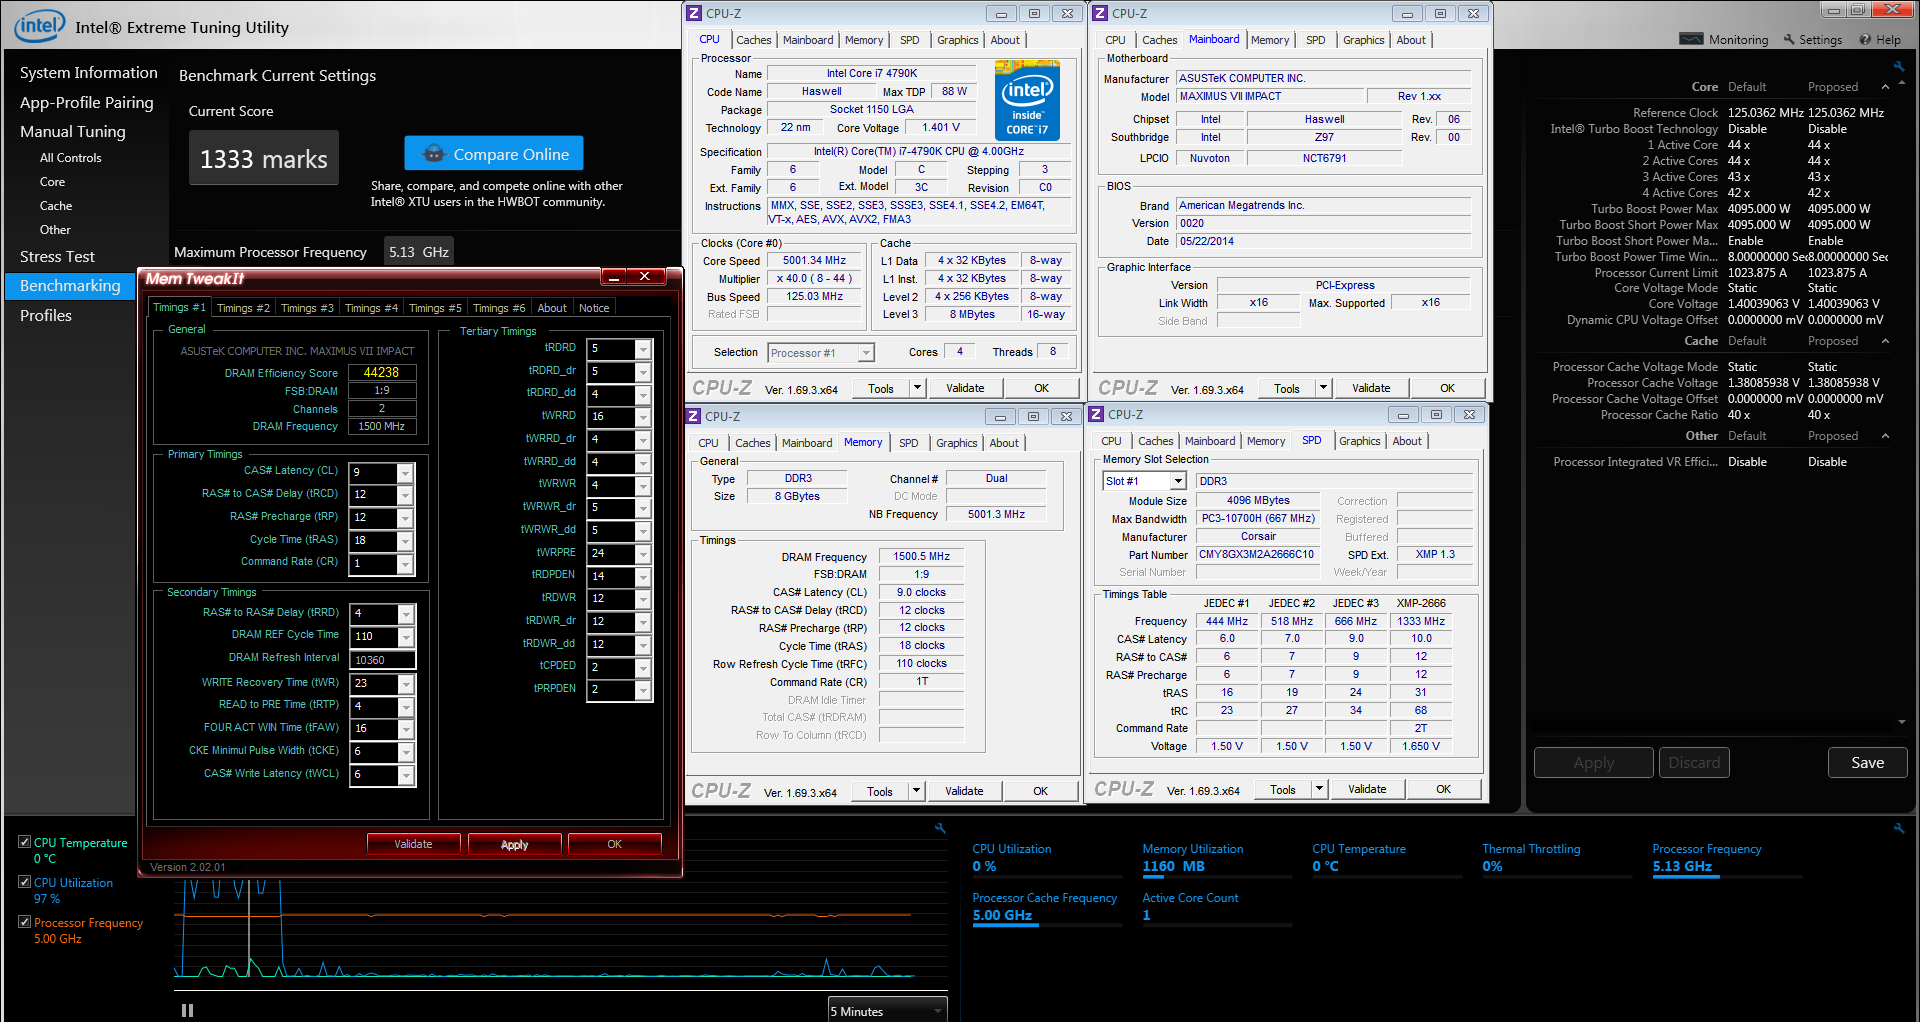Click the Intel Core i7 badge in CPU-Z
This screenshot has width=1920, height=1022.
(1027, 101)
